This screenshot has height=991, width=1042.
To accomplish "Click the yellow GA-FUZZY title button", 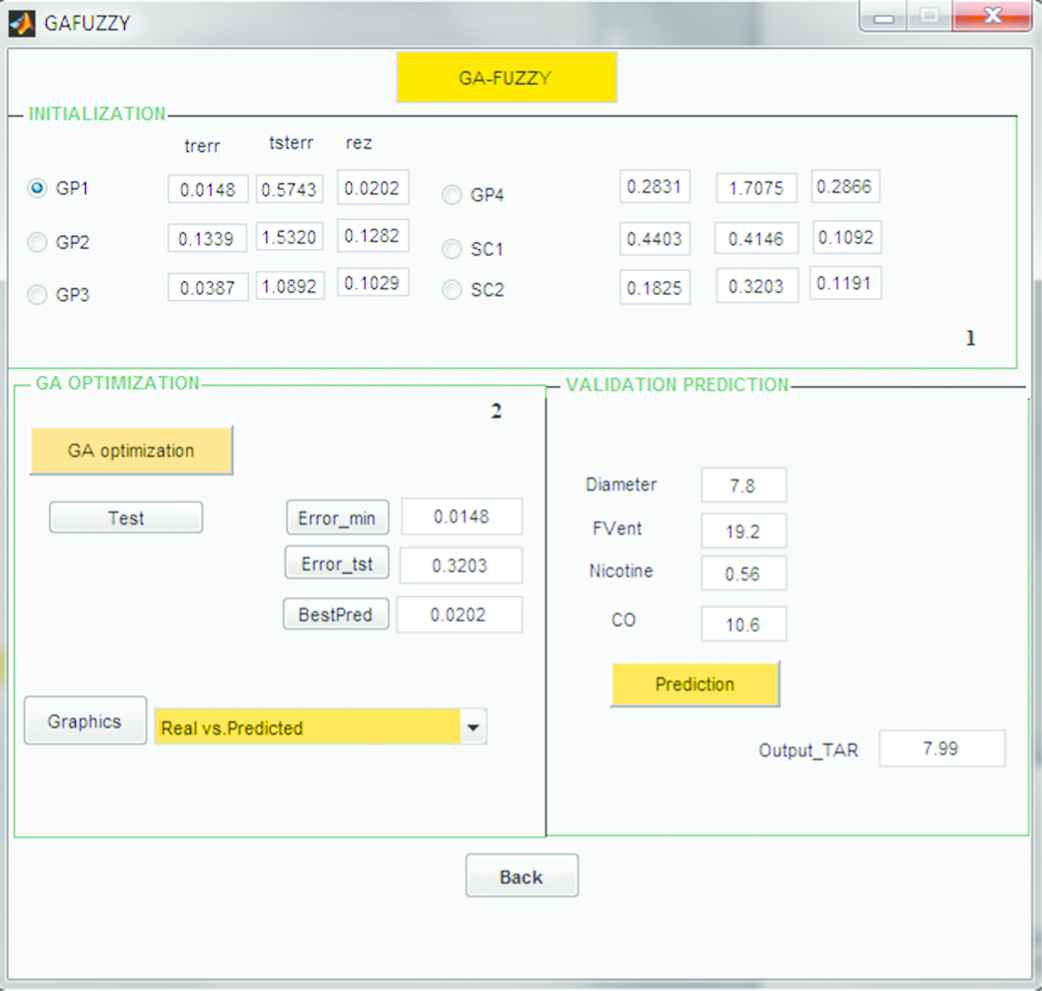I will 506,78.
